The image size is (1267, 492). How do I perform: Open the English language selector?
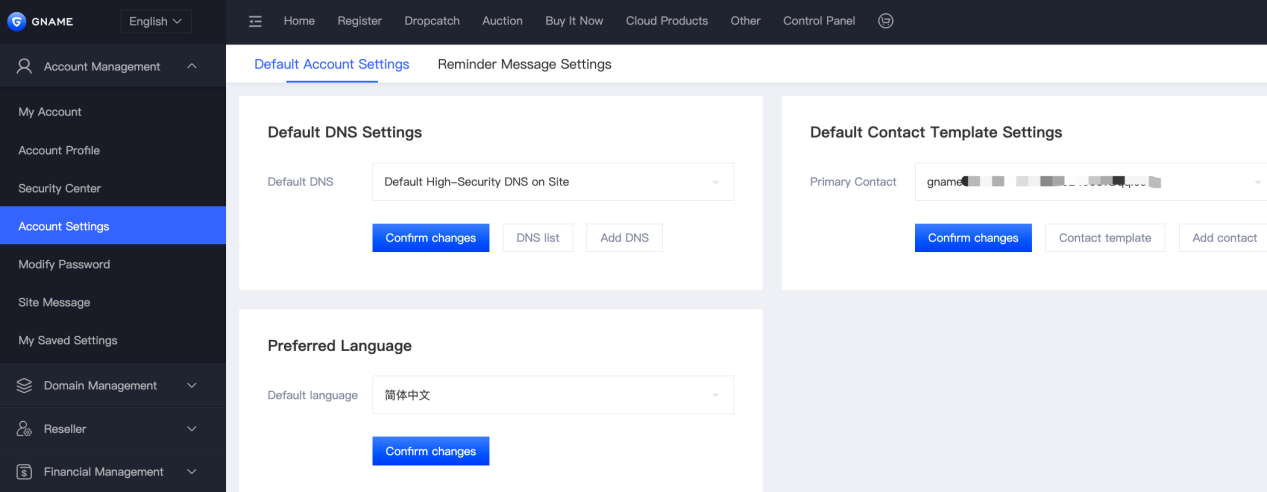click(155, 21)
